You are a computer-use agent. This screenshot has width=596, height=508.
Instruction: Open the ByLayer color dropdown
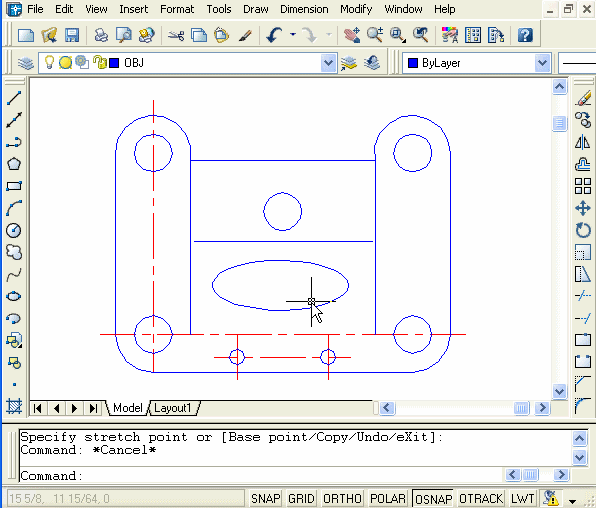542,63
